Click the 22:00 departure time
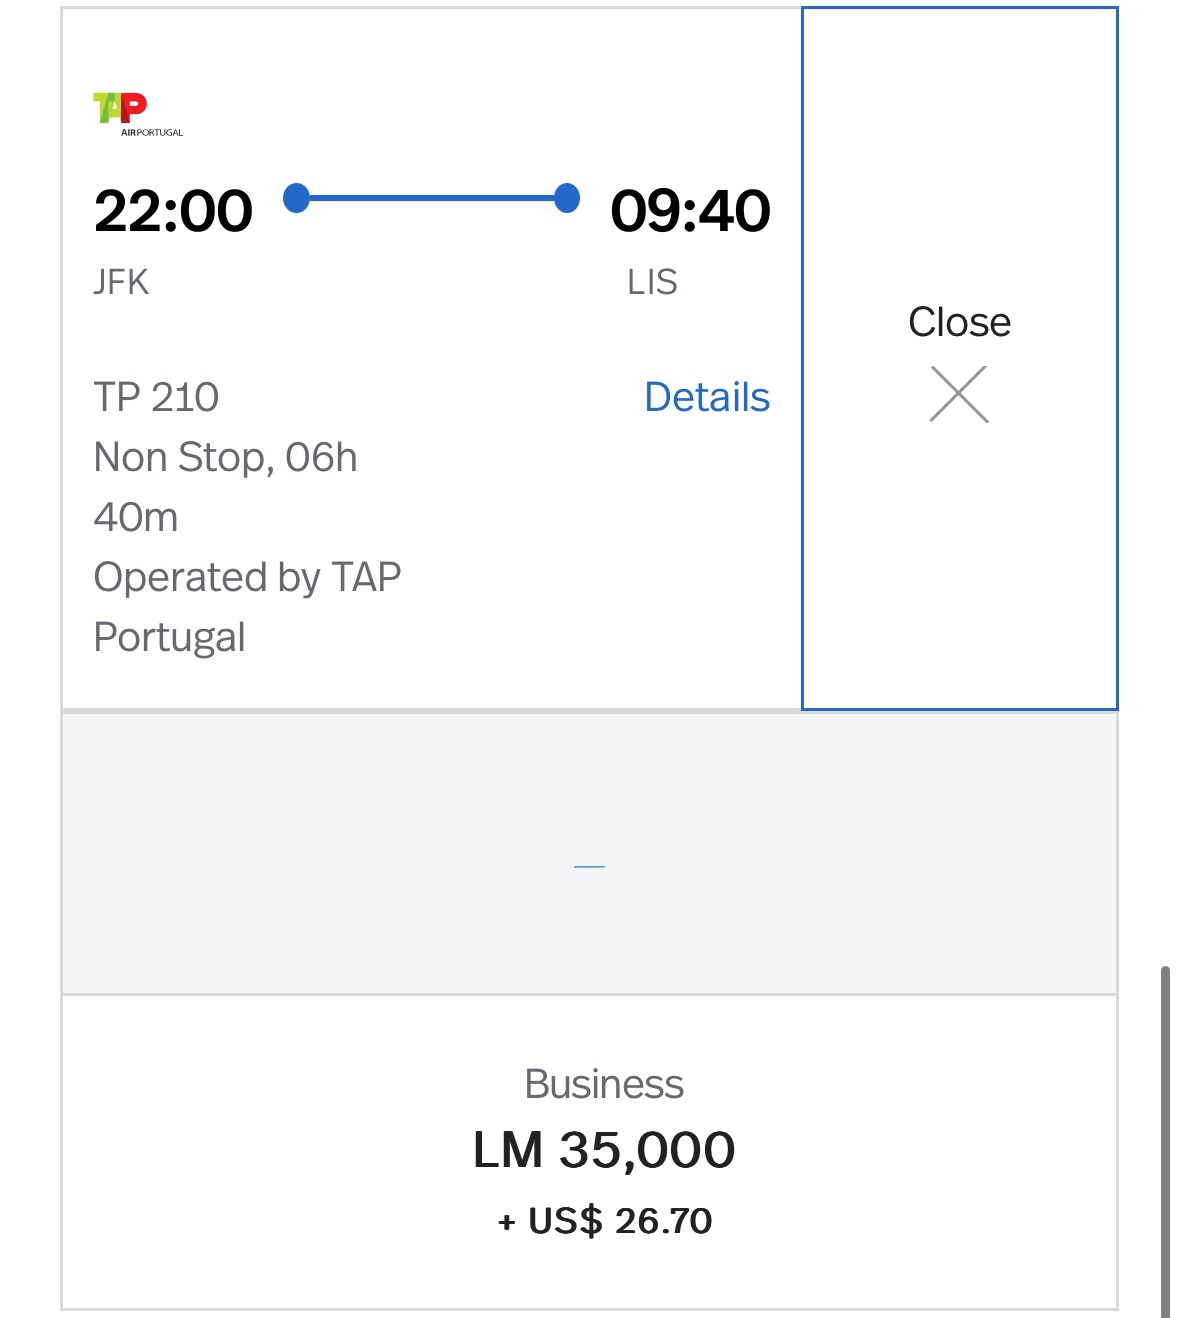Image resolution: width=1179 pixels, height=1318 pixels. [173, 211]
